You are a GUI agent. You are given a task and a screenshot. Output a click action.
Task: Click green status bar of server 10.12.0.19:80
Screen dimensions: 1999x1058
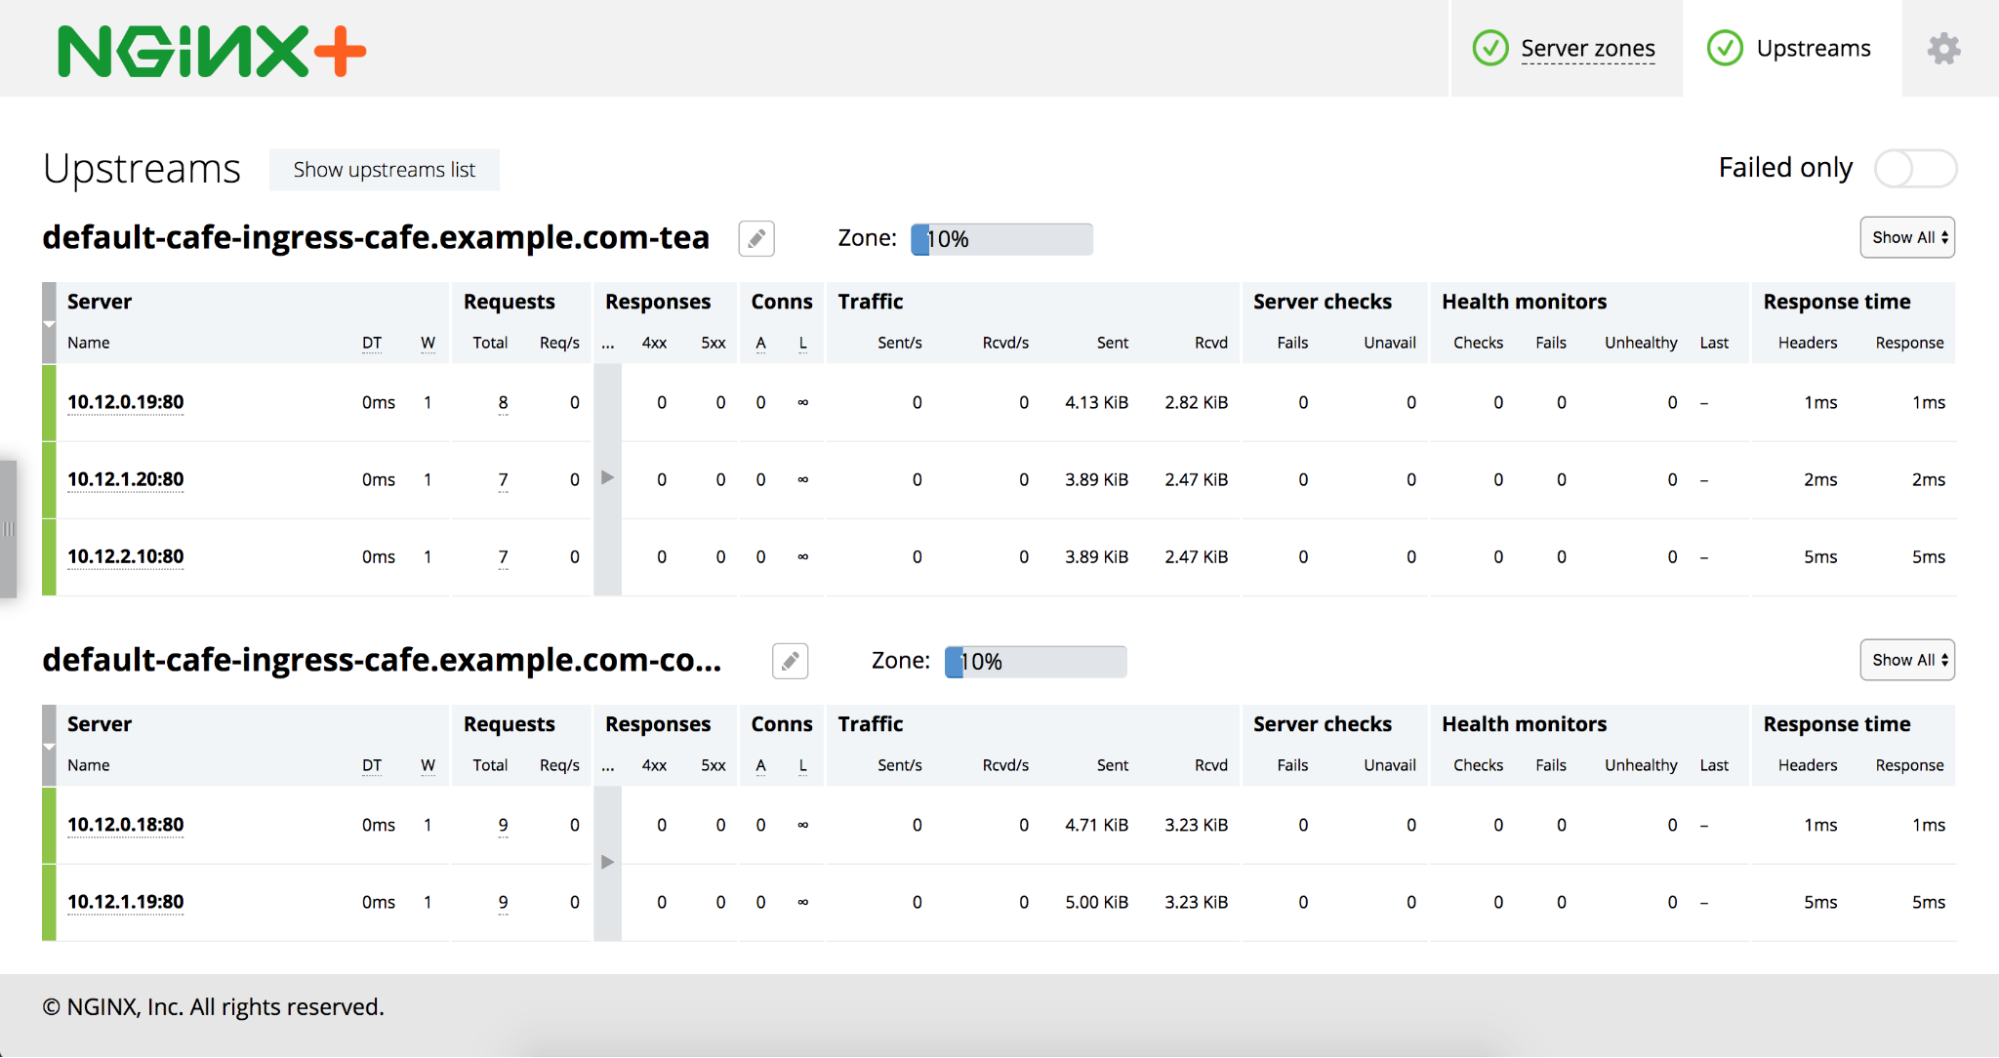tap(49, 403)
